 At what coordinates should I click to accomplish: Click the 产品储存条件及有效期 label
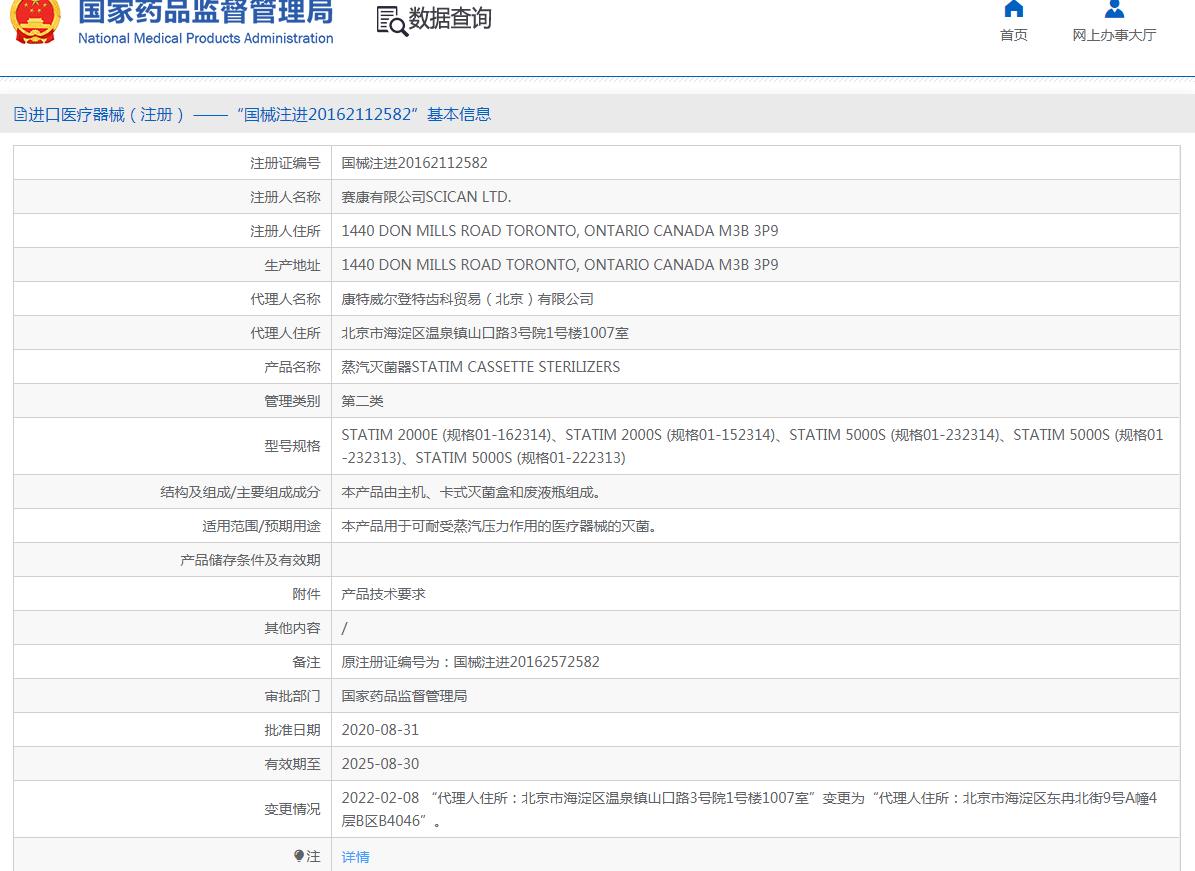click(x=250, y=560)
